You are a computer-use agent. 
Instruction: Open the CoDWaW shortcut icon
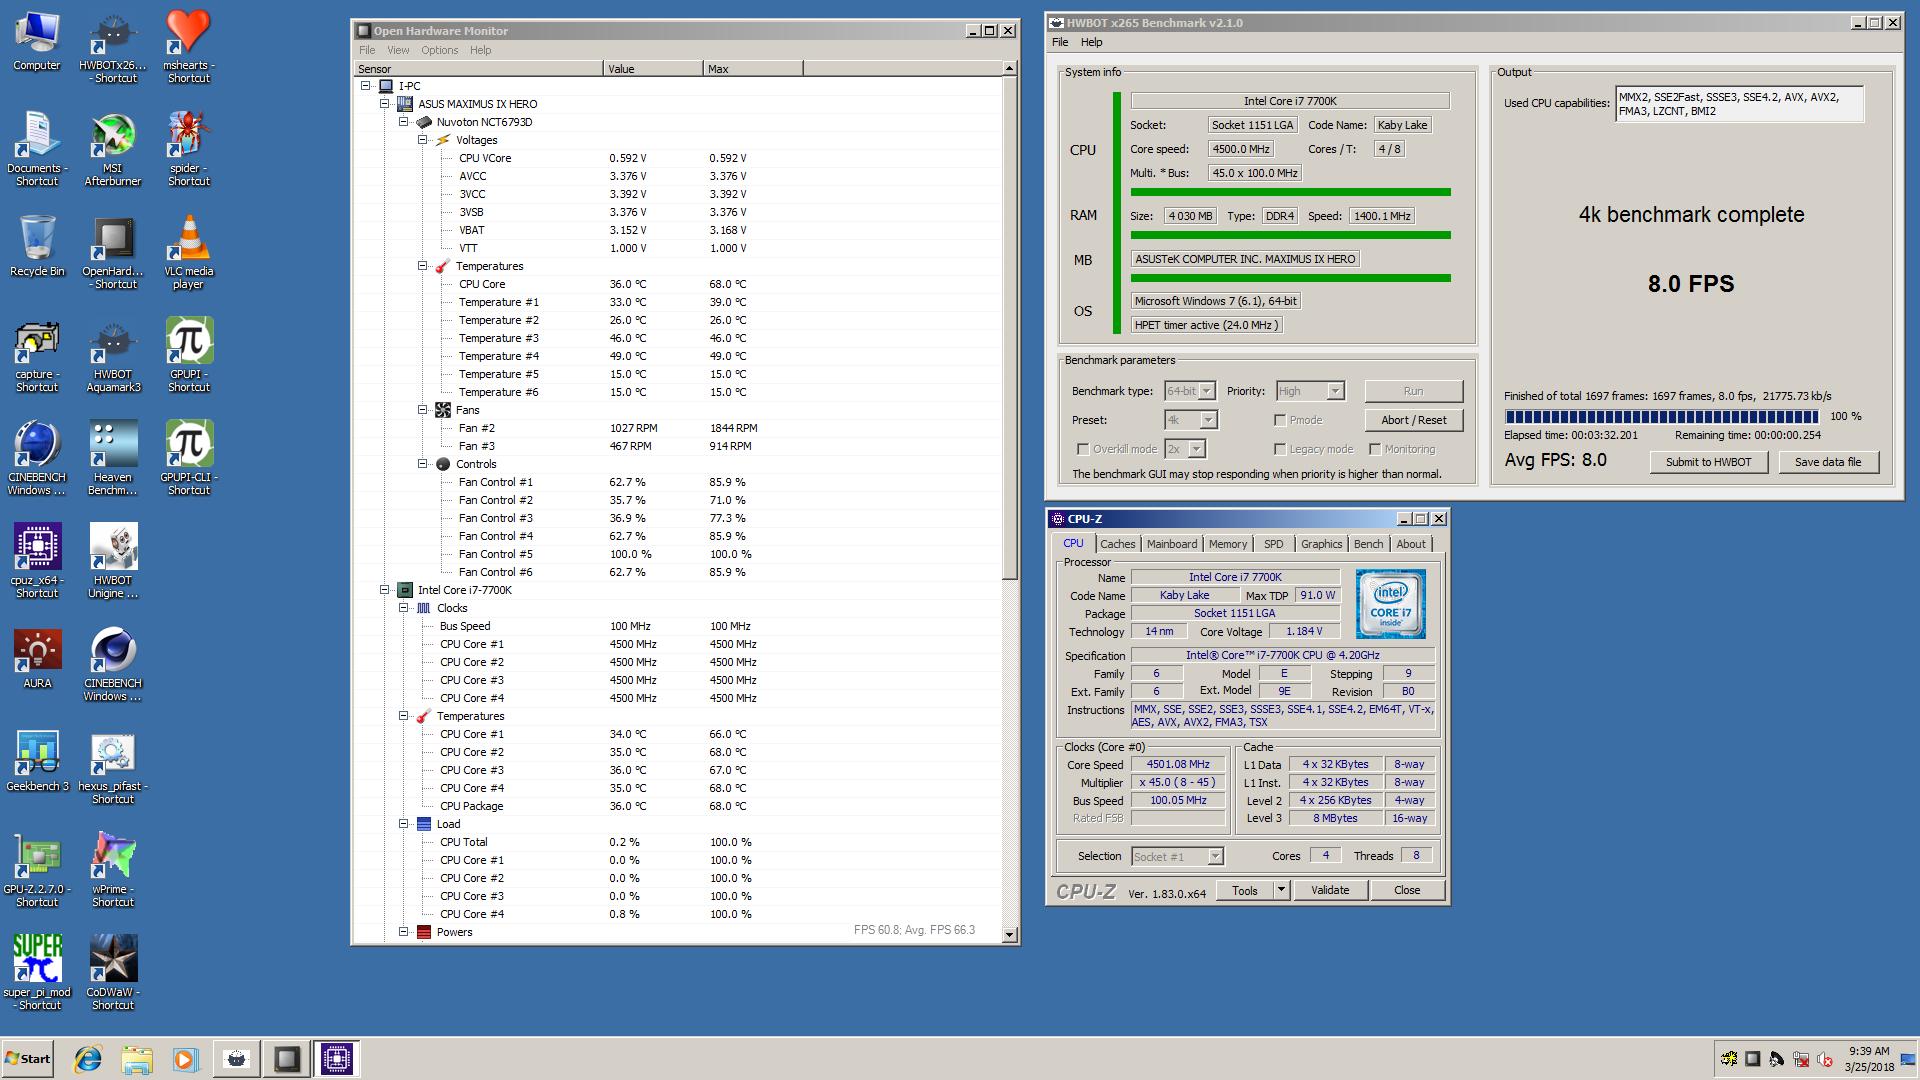click(x=113, y=974)
